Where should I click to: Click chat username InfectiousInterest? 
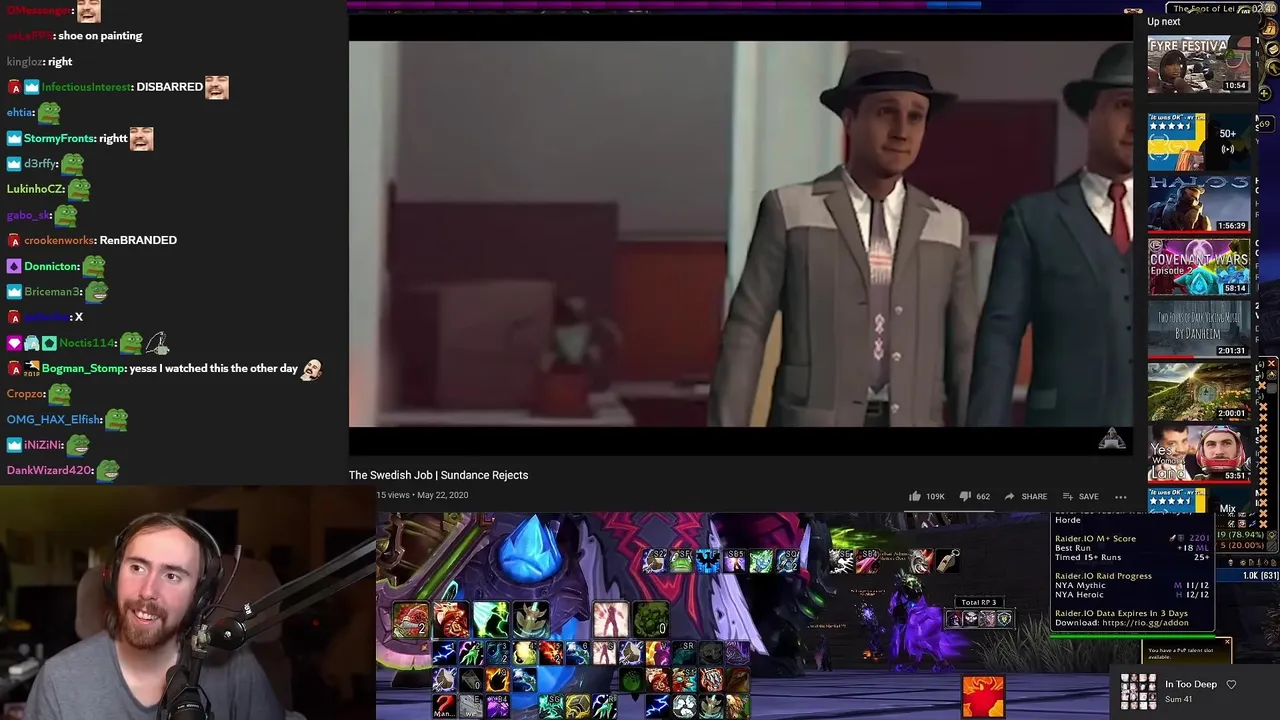point(86,87)
